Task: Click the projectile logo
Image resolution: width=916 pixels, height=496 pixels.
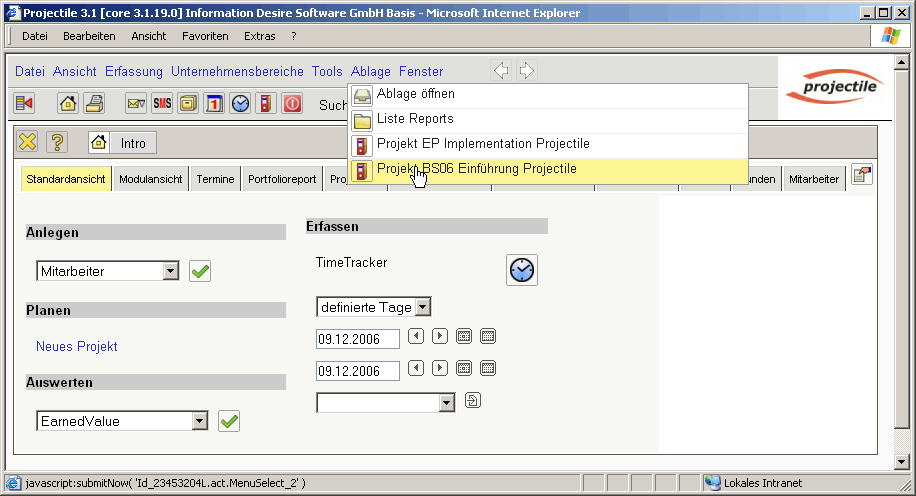Action: click(836, 87)
